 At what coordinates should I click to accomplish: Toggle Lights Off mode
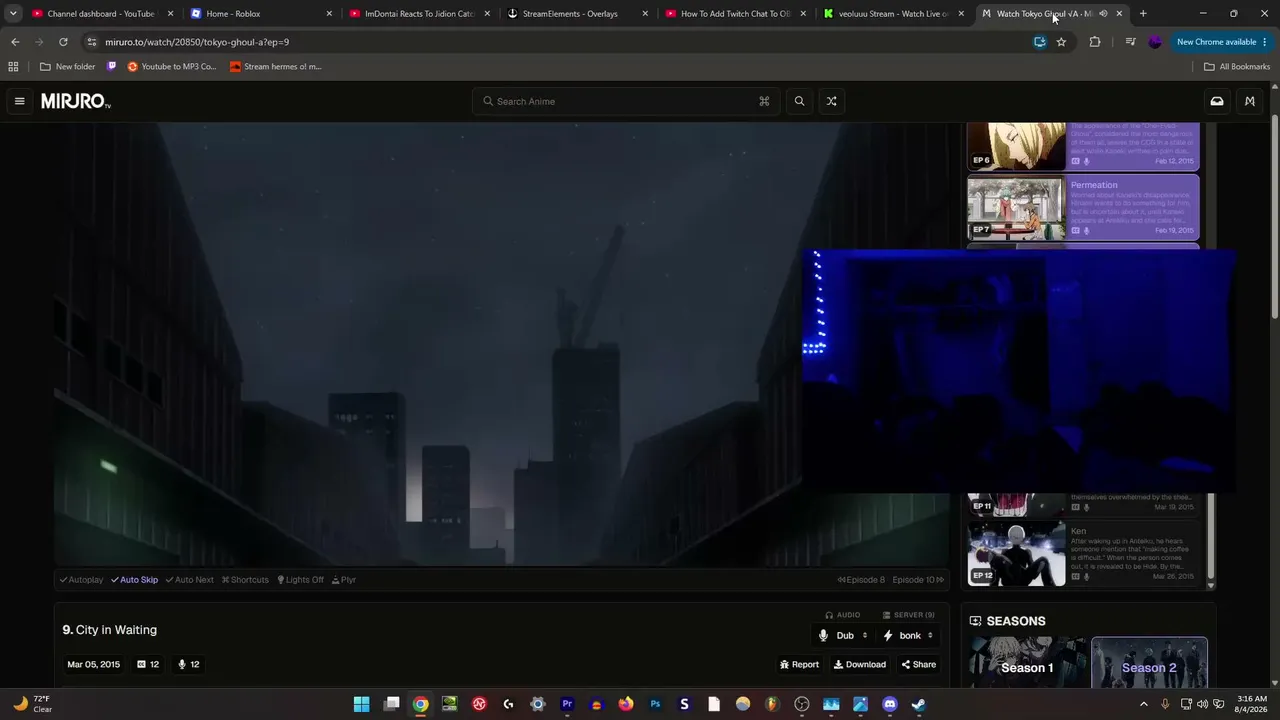(301, 580)
